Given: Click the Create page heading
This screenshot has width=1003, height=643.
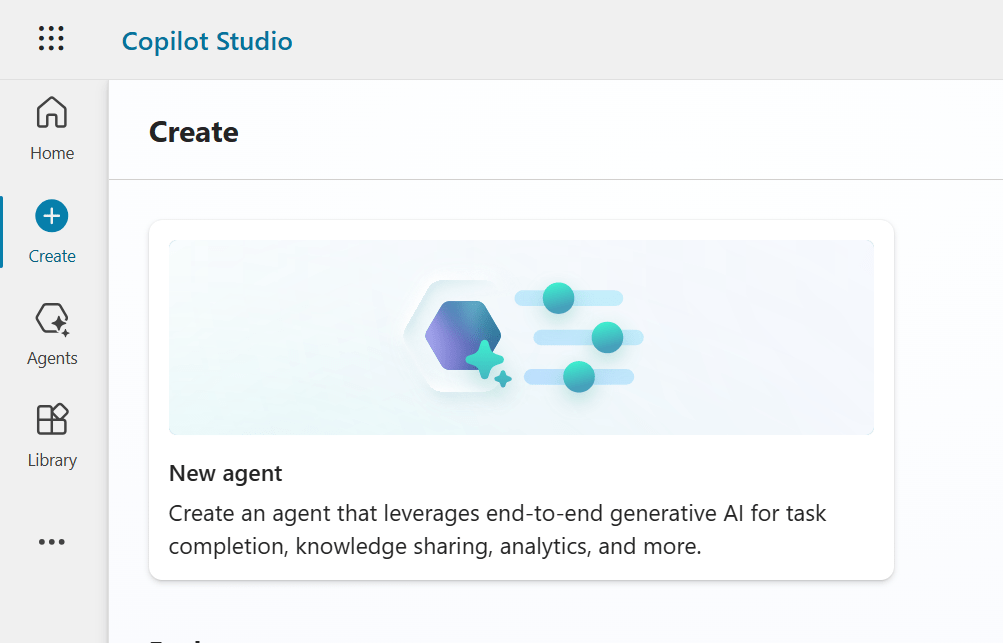Looking at the screenshot, I should click(194, 132).
